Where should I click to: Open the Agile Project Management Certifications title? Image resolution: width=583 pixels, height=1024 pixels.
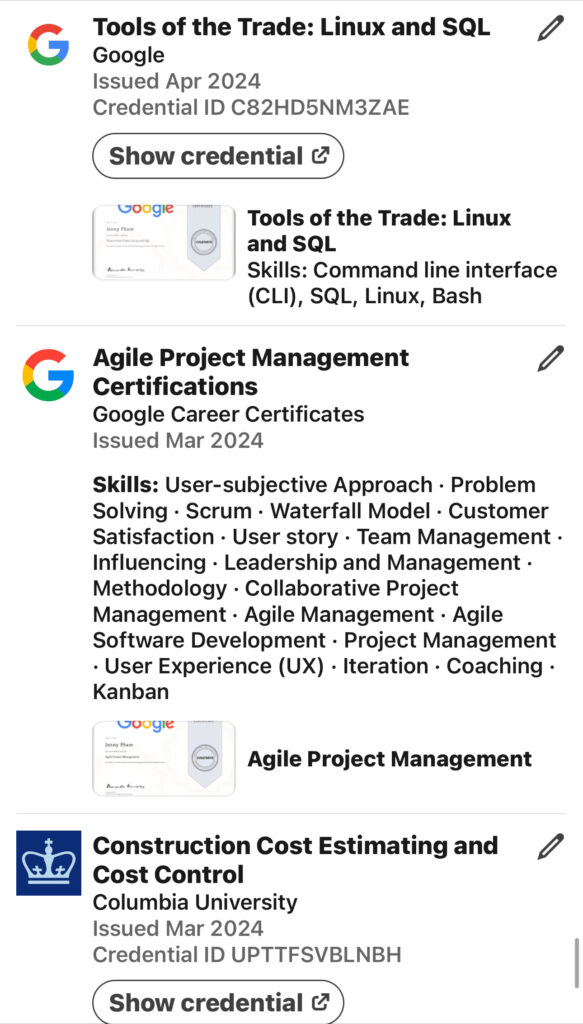click(x=251, y=372)
